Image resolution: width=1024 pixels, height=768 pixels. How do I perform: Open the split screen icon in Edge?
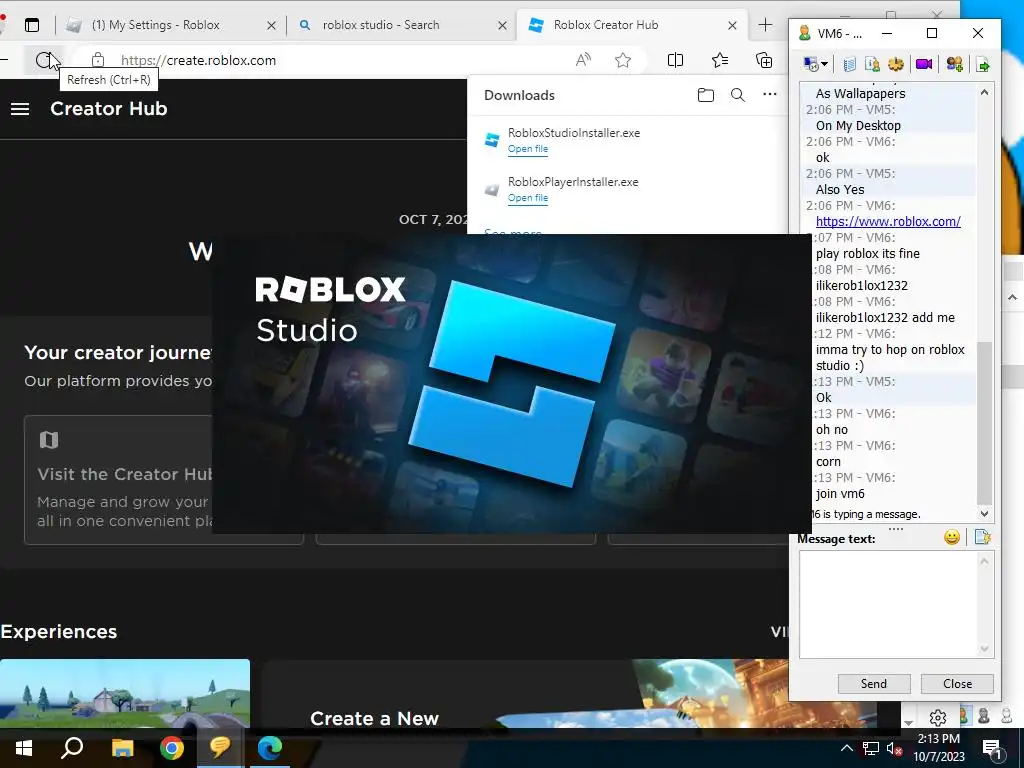point(675,60)
